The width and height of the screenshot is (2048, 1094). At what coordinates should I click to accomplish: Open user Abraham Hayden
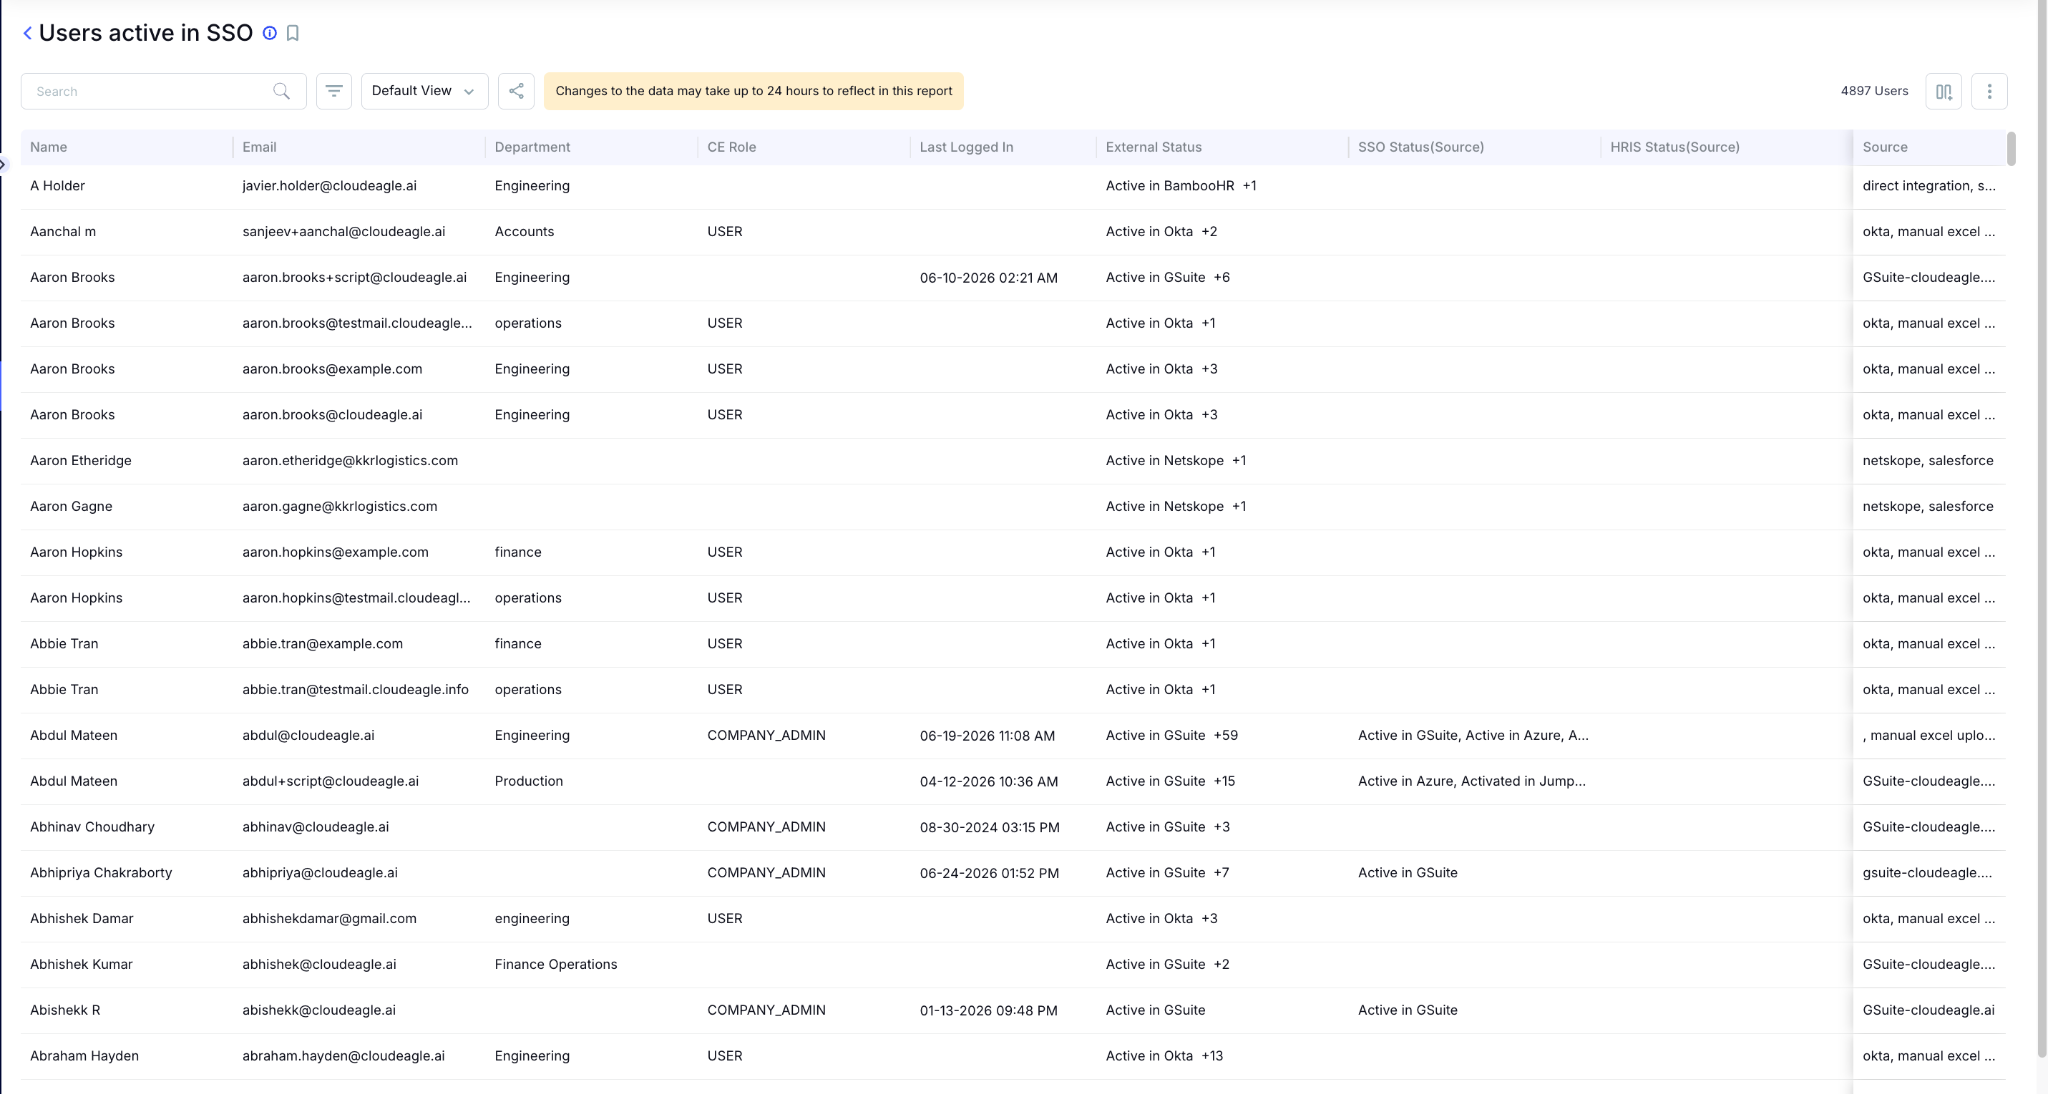click(x=84, y=1056)
